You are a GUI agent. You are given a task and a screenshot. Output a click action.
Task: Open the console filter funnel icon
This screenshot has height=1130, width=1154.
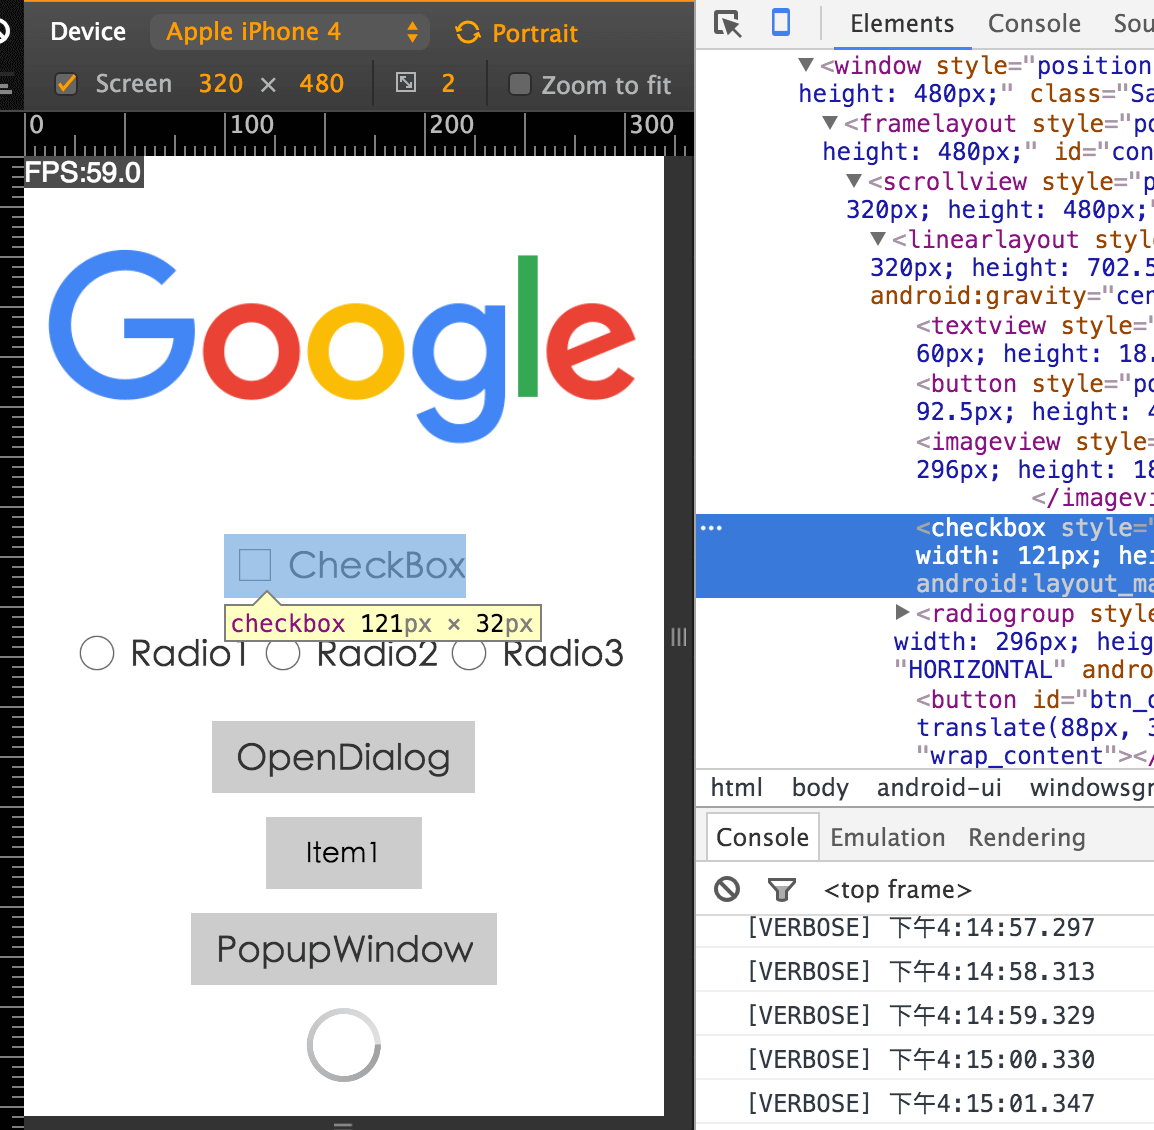pyautogui.click(x=782, y=889)
